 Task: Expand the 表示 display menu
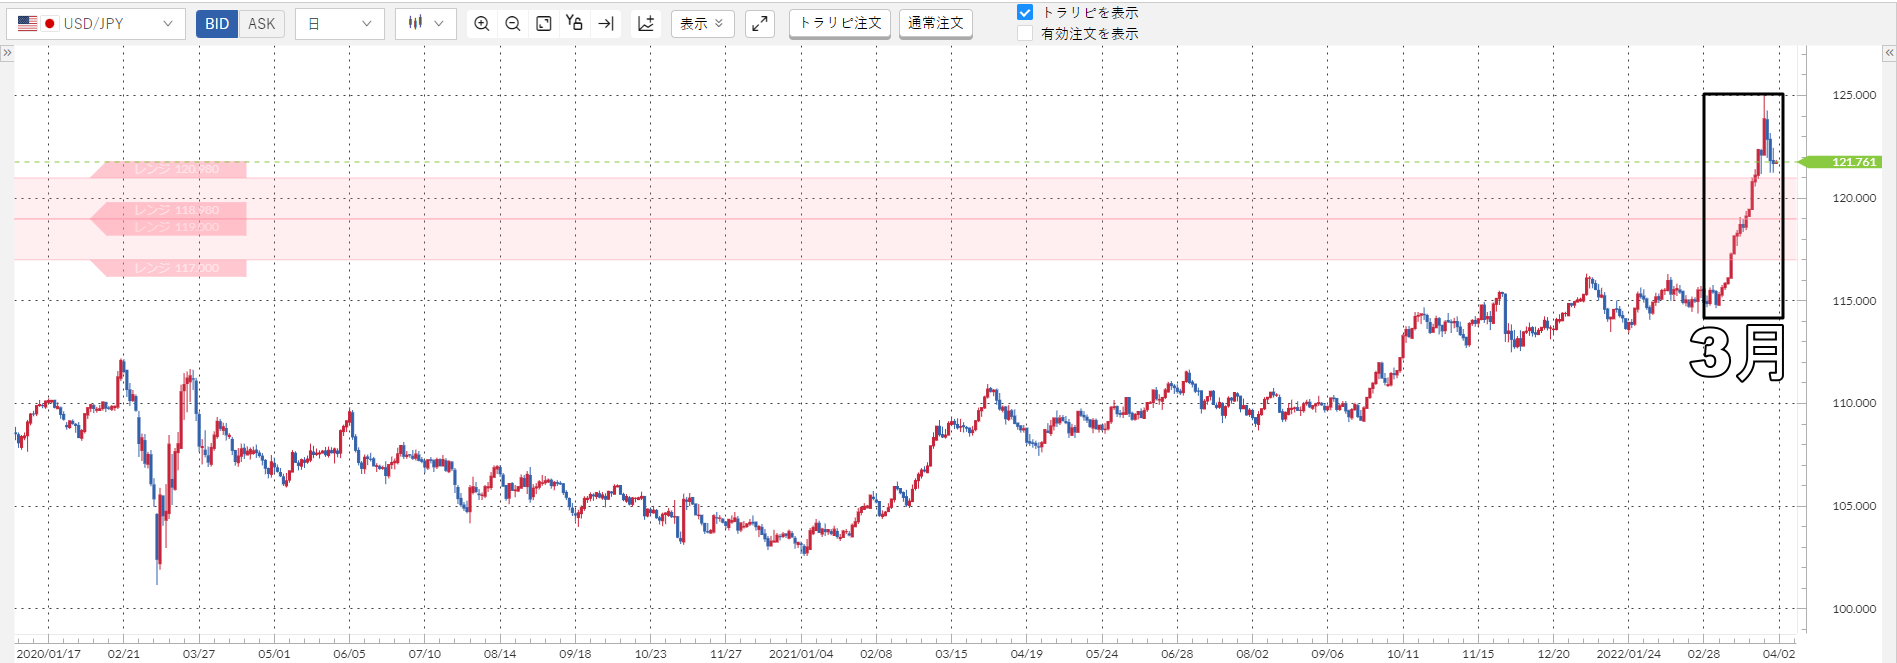702,23
